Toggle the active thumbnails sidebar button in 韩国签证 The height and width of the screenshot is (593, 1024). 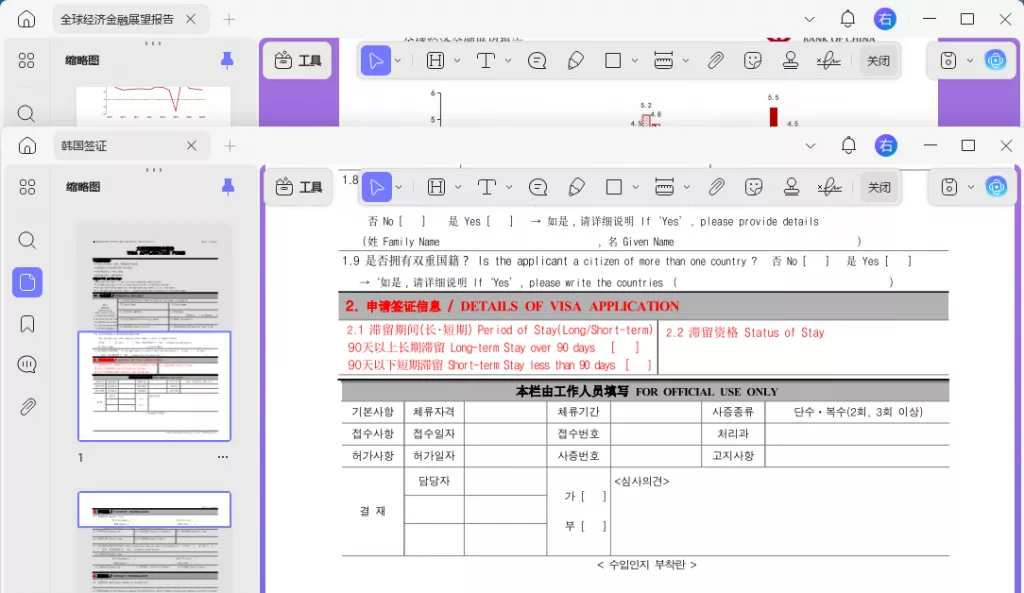(27, 282)
